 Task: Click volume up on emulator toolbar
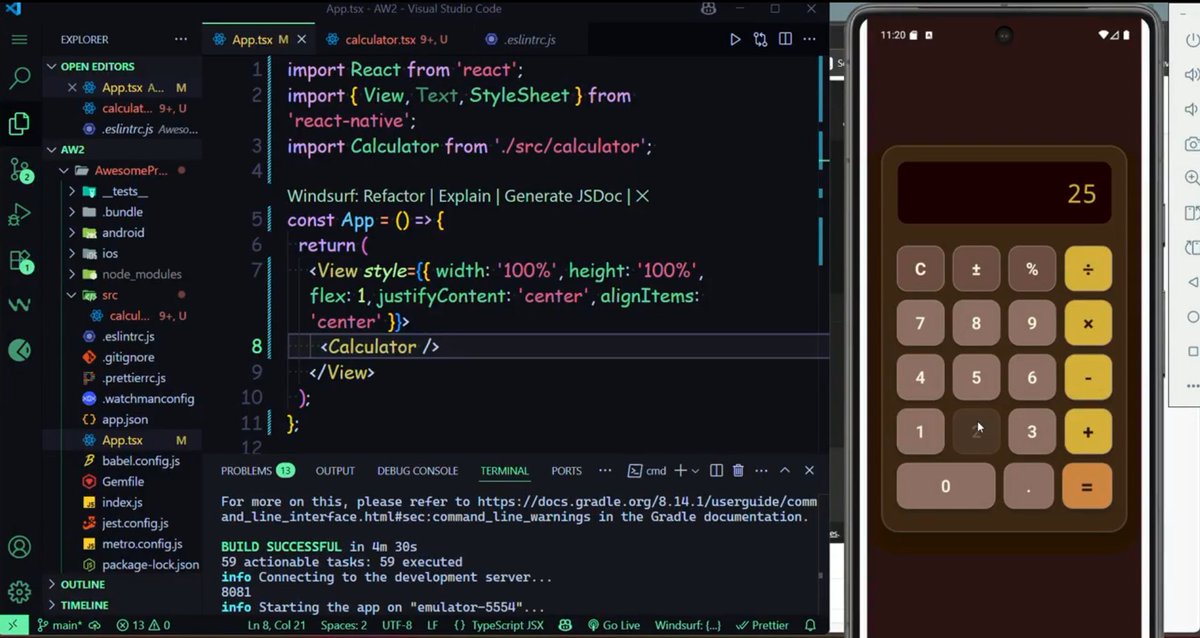(1191, 75)
